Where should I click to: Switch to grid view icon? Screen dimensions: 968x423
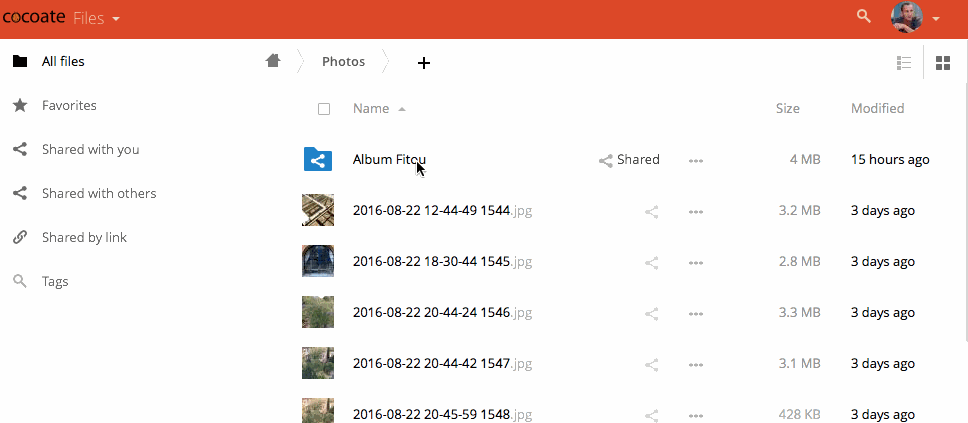point(943,62)
